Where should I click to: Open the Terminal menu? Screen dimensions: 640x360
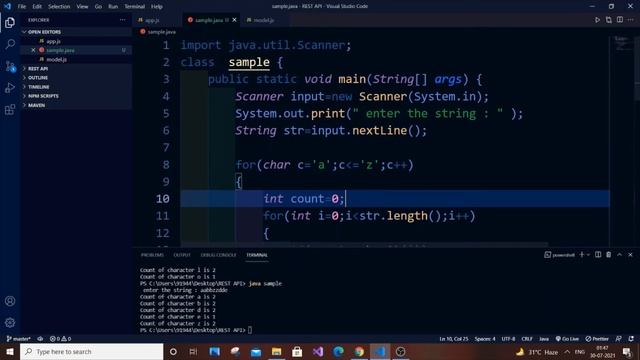pos(135,7)
